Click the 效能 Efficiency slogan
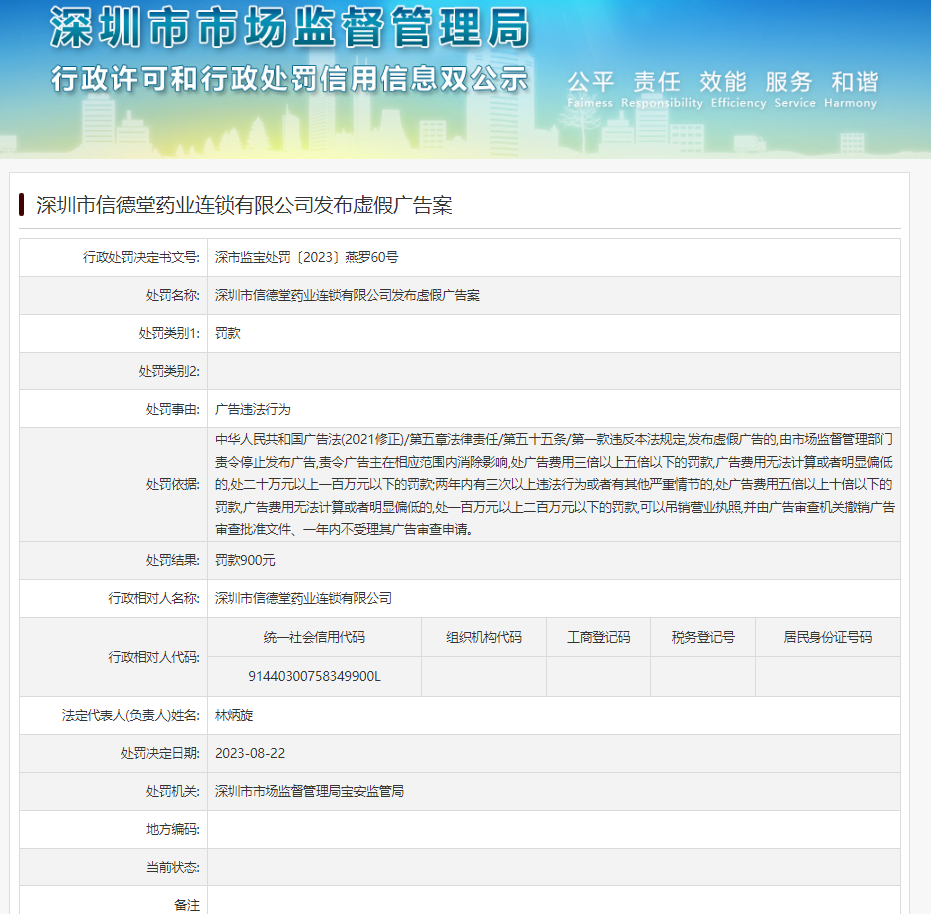Screen dimensions: 931x914 click(x=738, y=89)
